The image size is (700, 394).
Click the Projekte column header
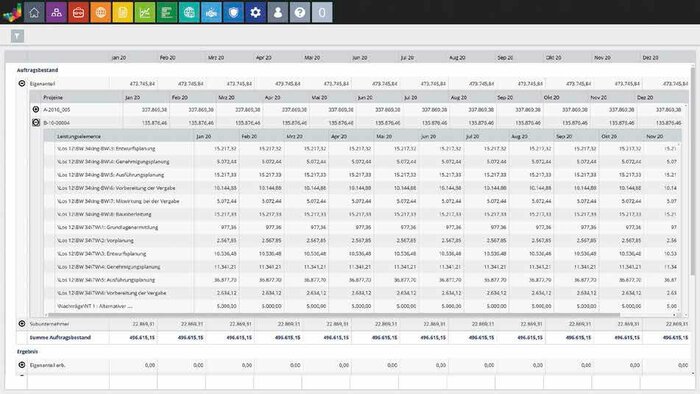click(53, 97)
